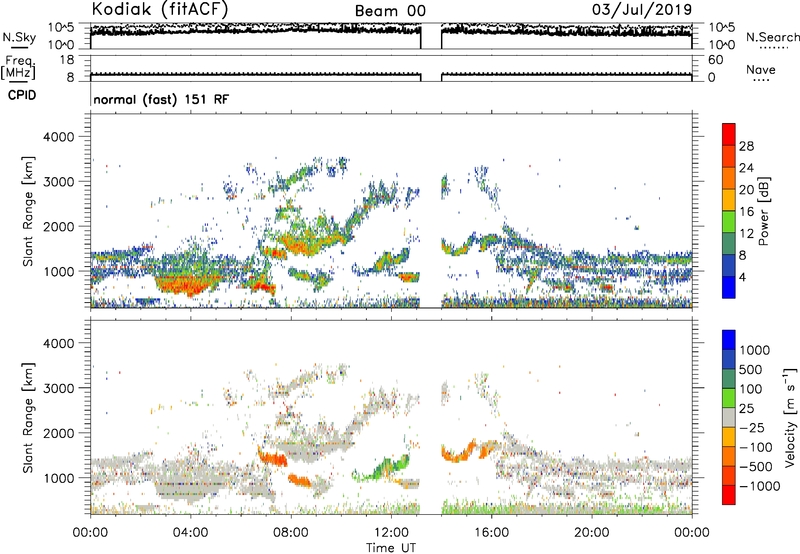Click the 'Power [dB]' colorbar label
This screenshot has height=554, width=800.
pos(763,211)
